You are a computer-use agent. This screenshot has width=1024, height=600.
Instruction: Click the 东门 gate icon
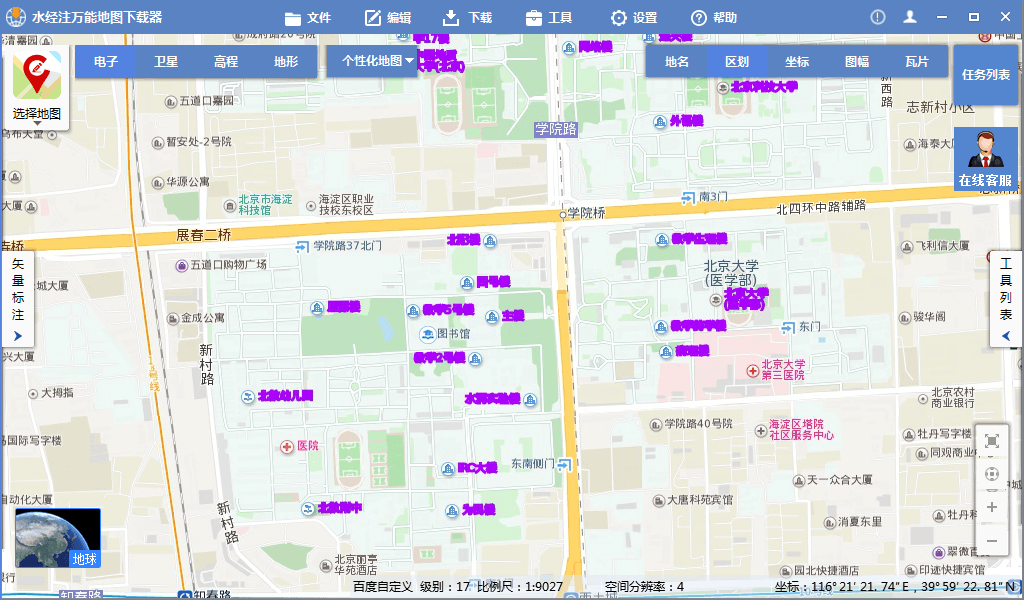pyautogui.click(x=789, y=326)
